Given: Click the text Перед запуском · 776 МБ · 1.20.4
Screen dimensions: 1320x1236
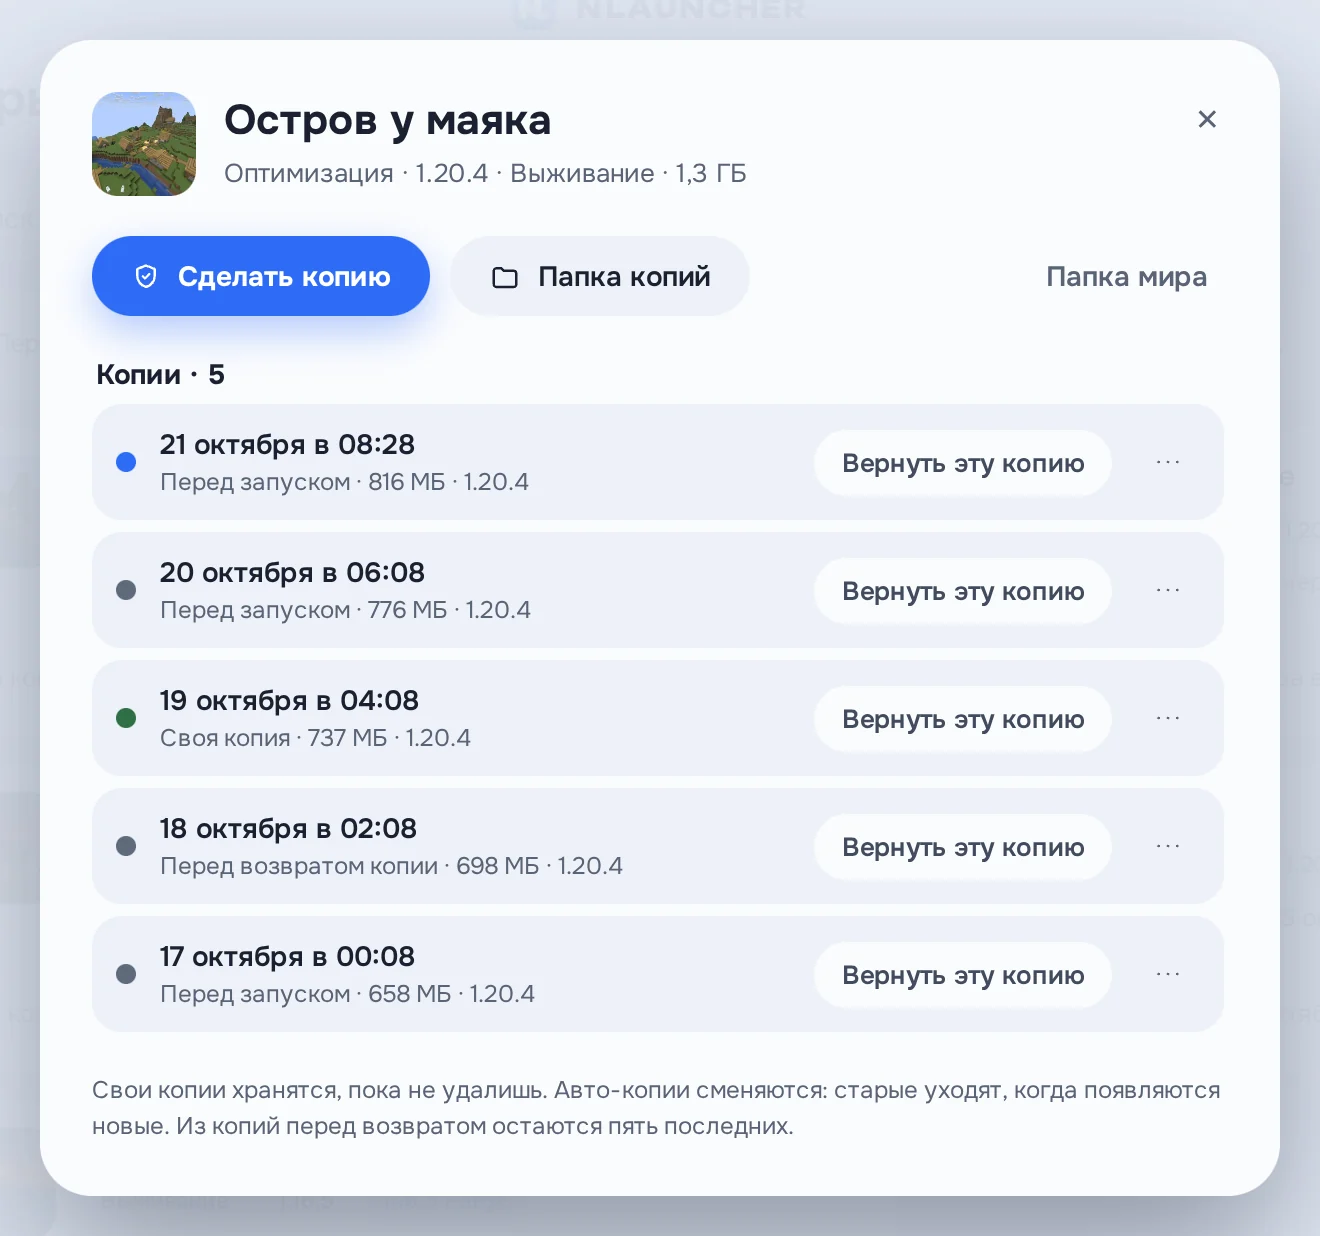Looking at the screenshot, I should click(x=345, y=610).
